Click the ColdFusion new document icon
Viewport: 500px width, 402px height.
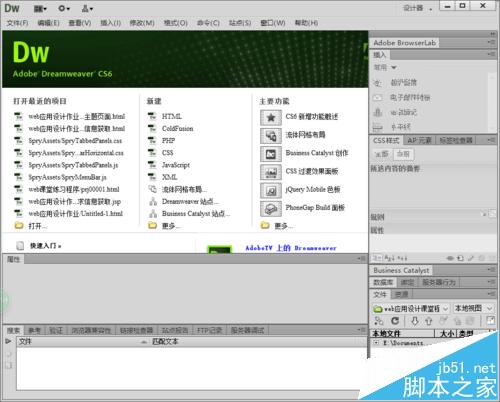(x=152, y=128)
